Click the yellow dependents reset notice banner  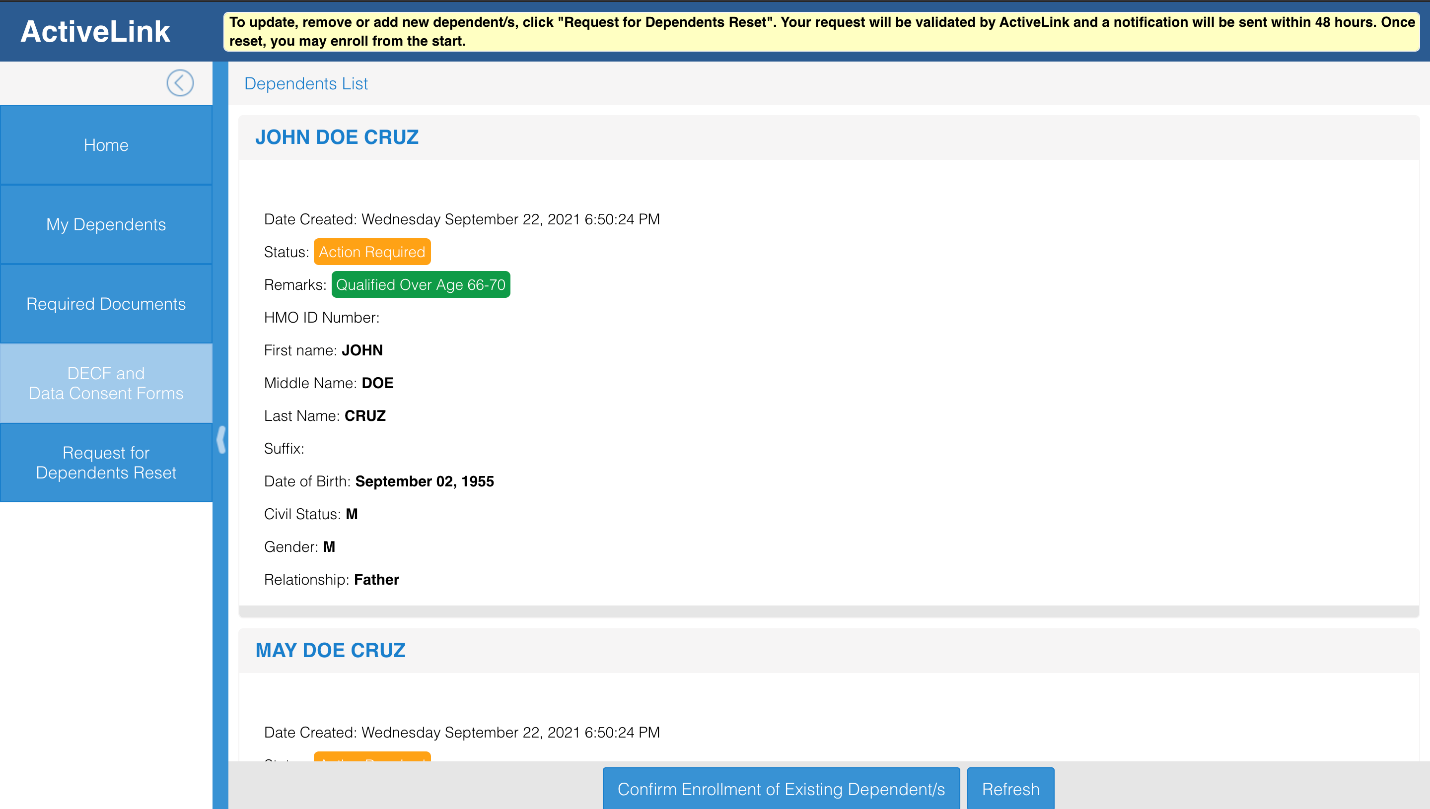coord(821,31)
